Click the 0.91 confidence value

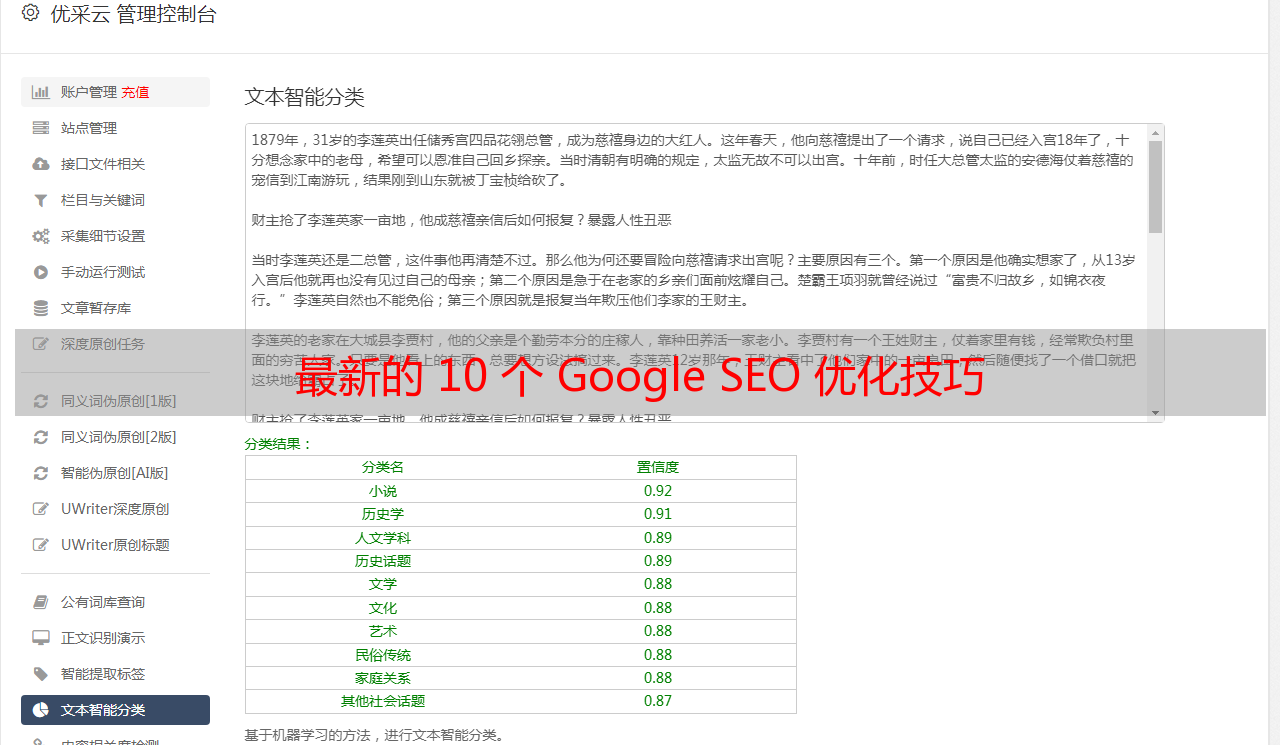click(658, 514)
